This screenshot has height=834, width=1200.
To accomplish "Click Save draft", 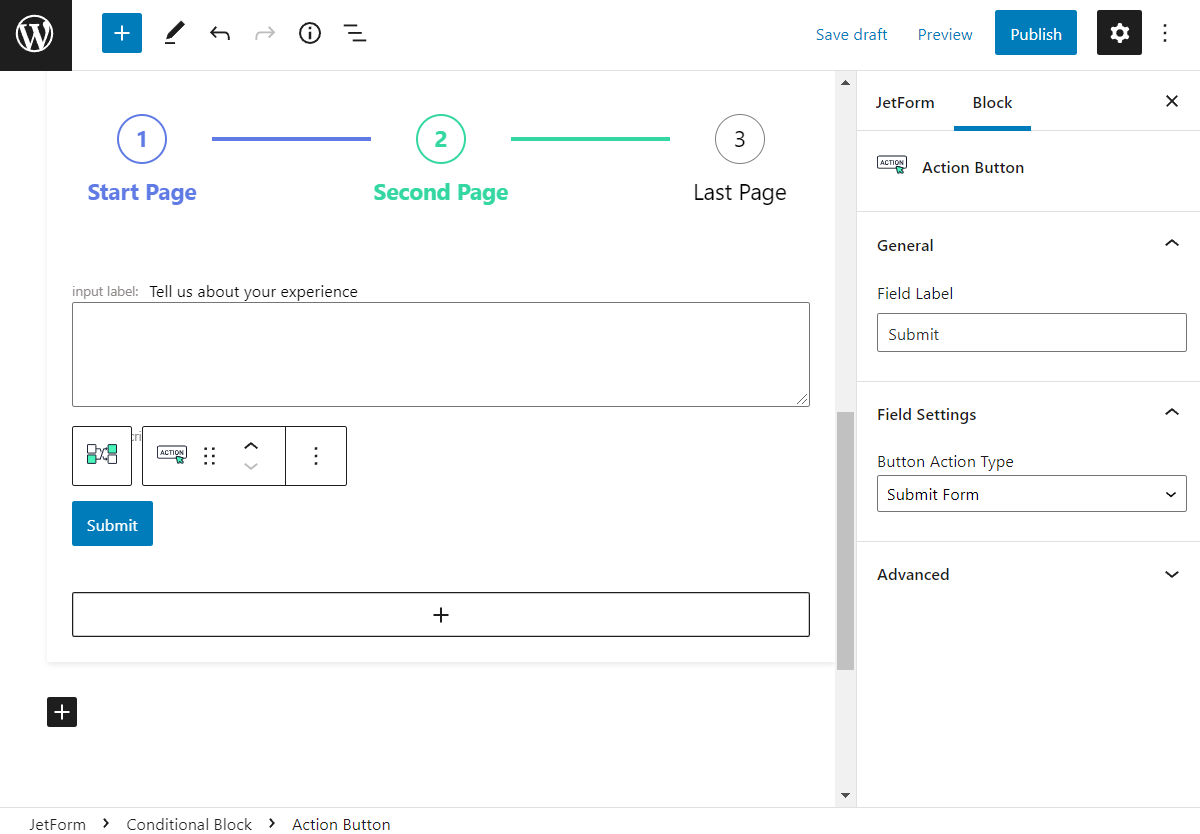I will [x=851, y=33].
